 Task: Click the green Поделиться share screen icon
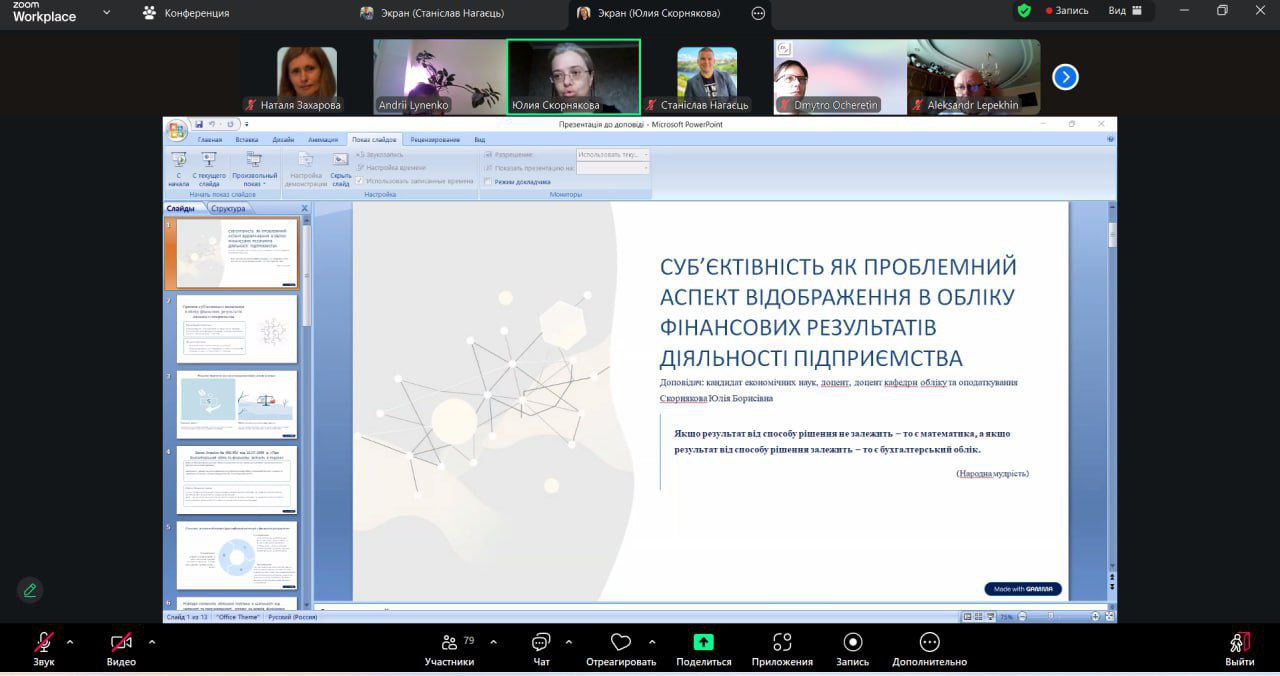(703, 642)
